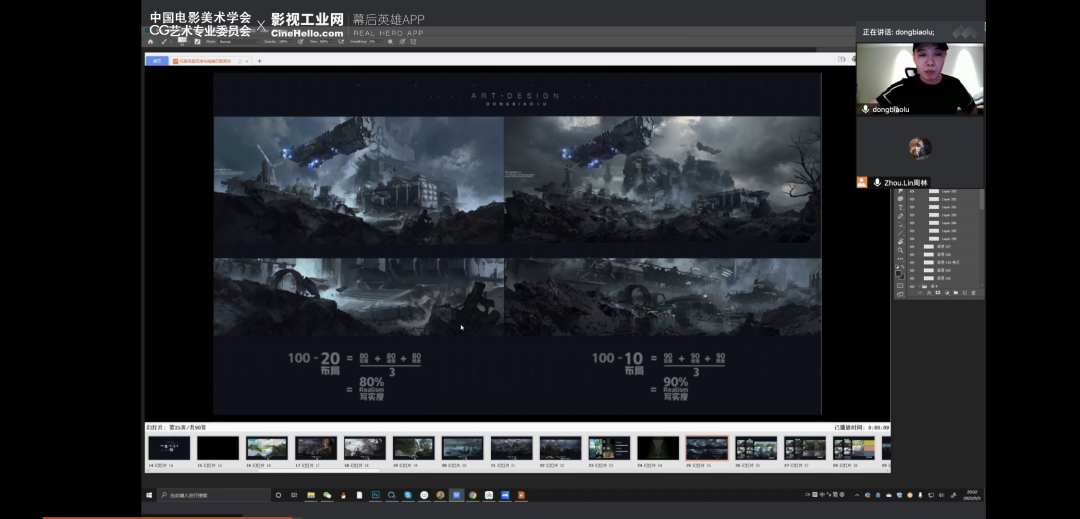Collapse the group folder in layers panel

coord(920,286)
